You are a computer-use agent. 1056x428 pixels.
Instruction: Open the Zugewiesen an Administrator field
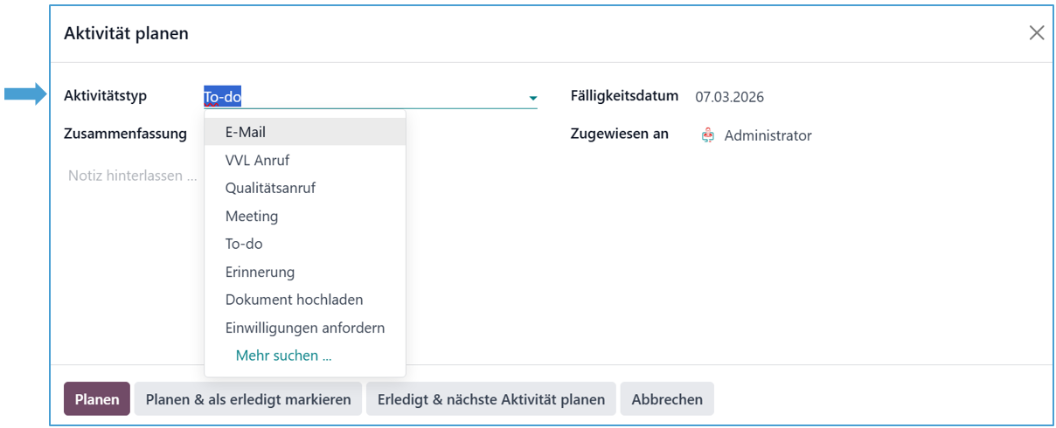pyautogui.click(x=768, y=135)
